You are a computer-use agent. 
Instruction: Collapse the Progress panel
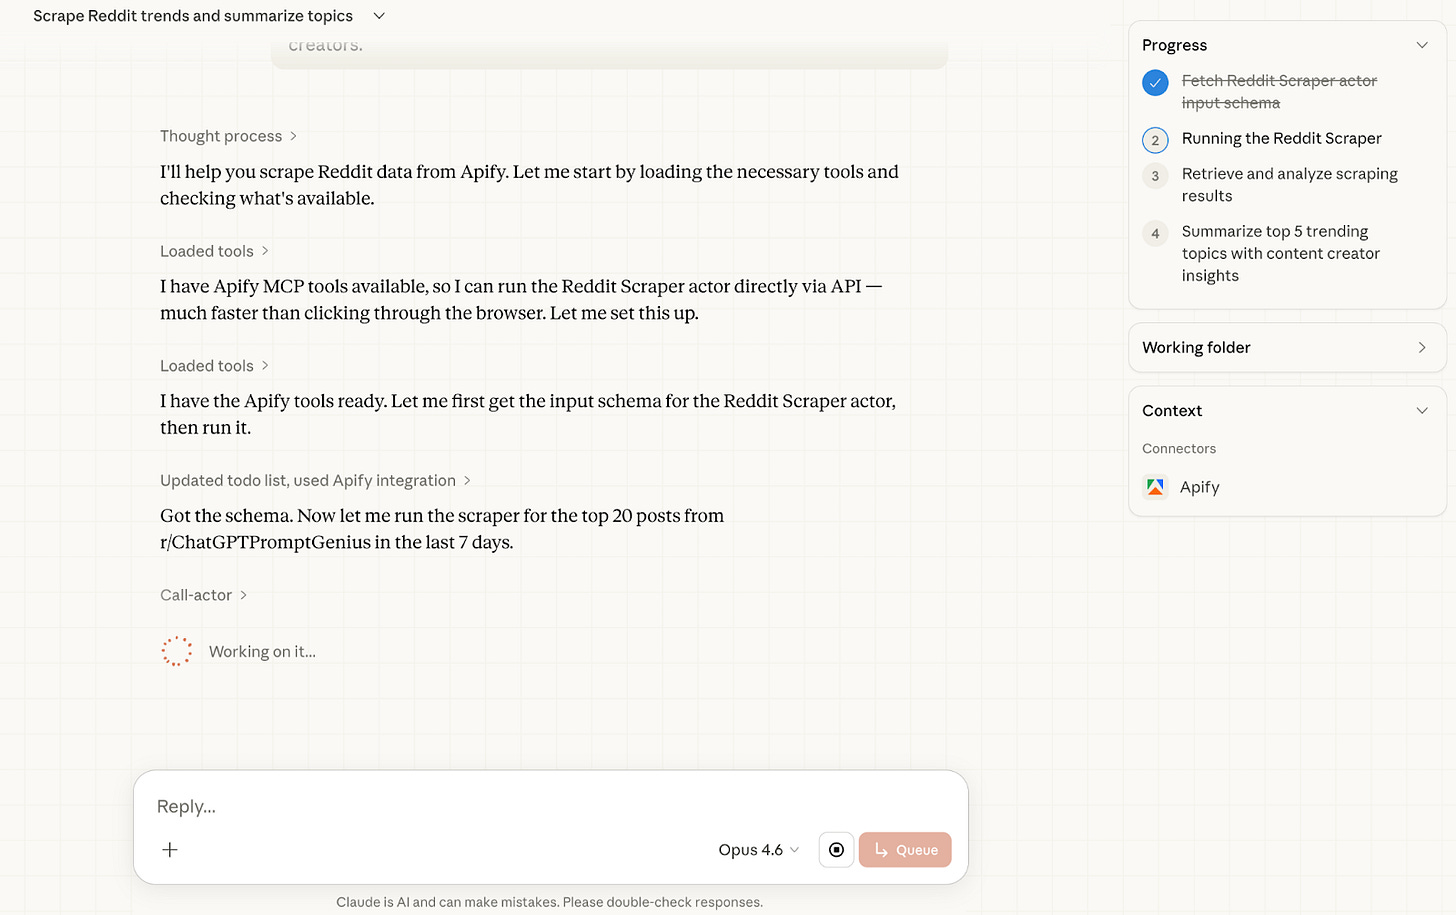(x=1422, y=45)
